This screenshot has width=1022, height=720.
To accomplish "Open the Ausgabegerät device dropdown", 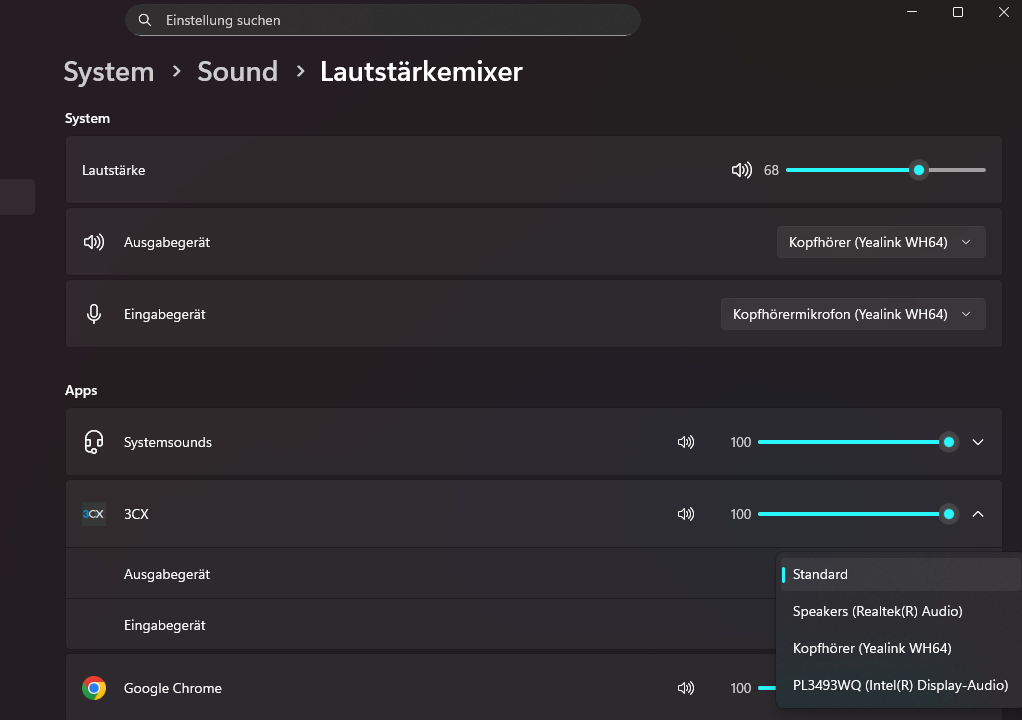I will coord(880,241).
